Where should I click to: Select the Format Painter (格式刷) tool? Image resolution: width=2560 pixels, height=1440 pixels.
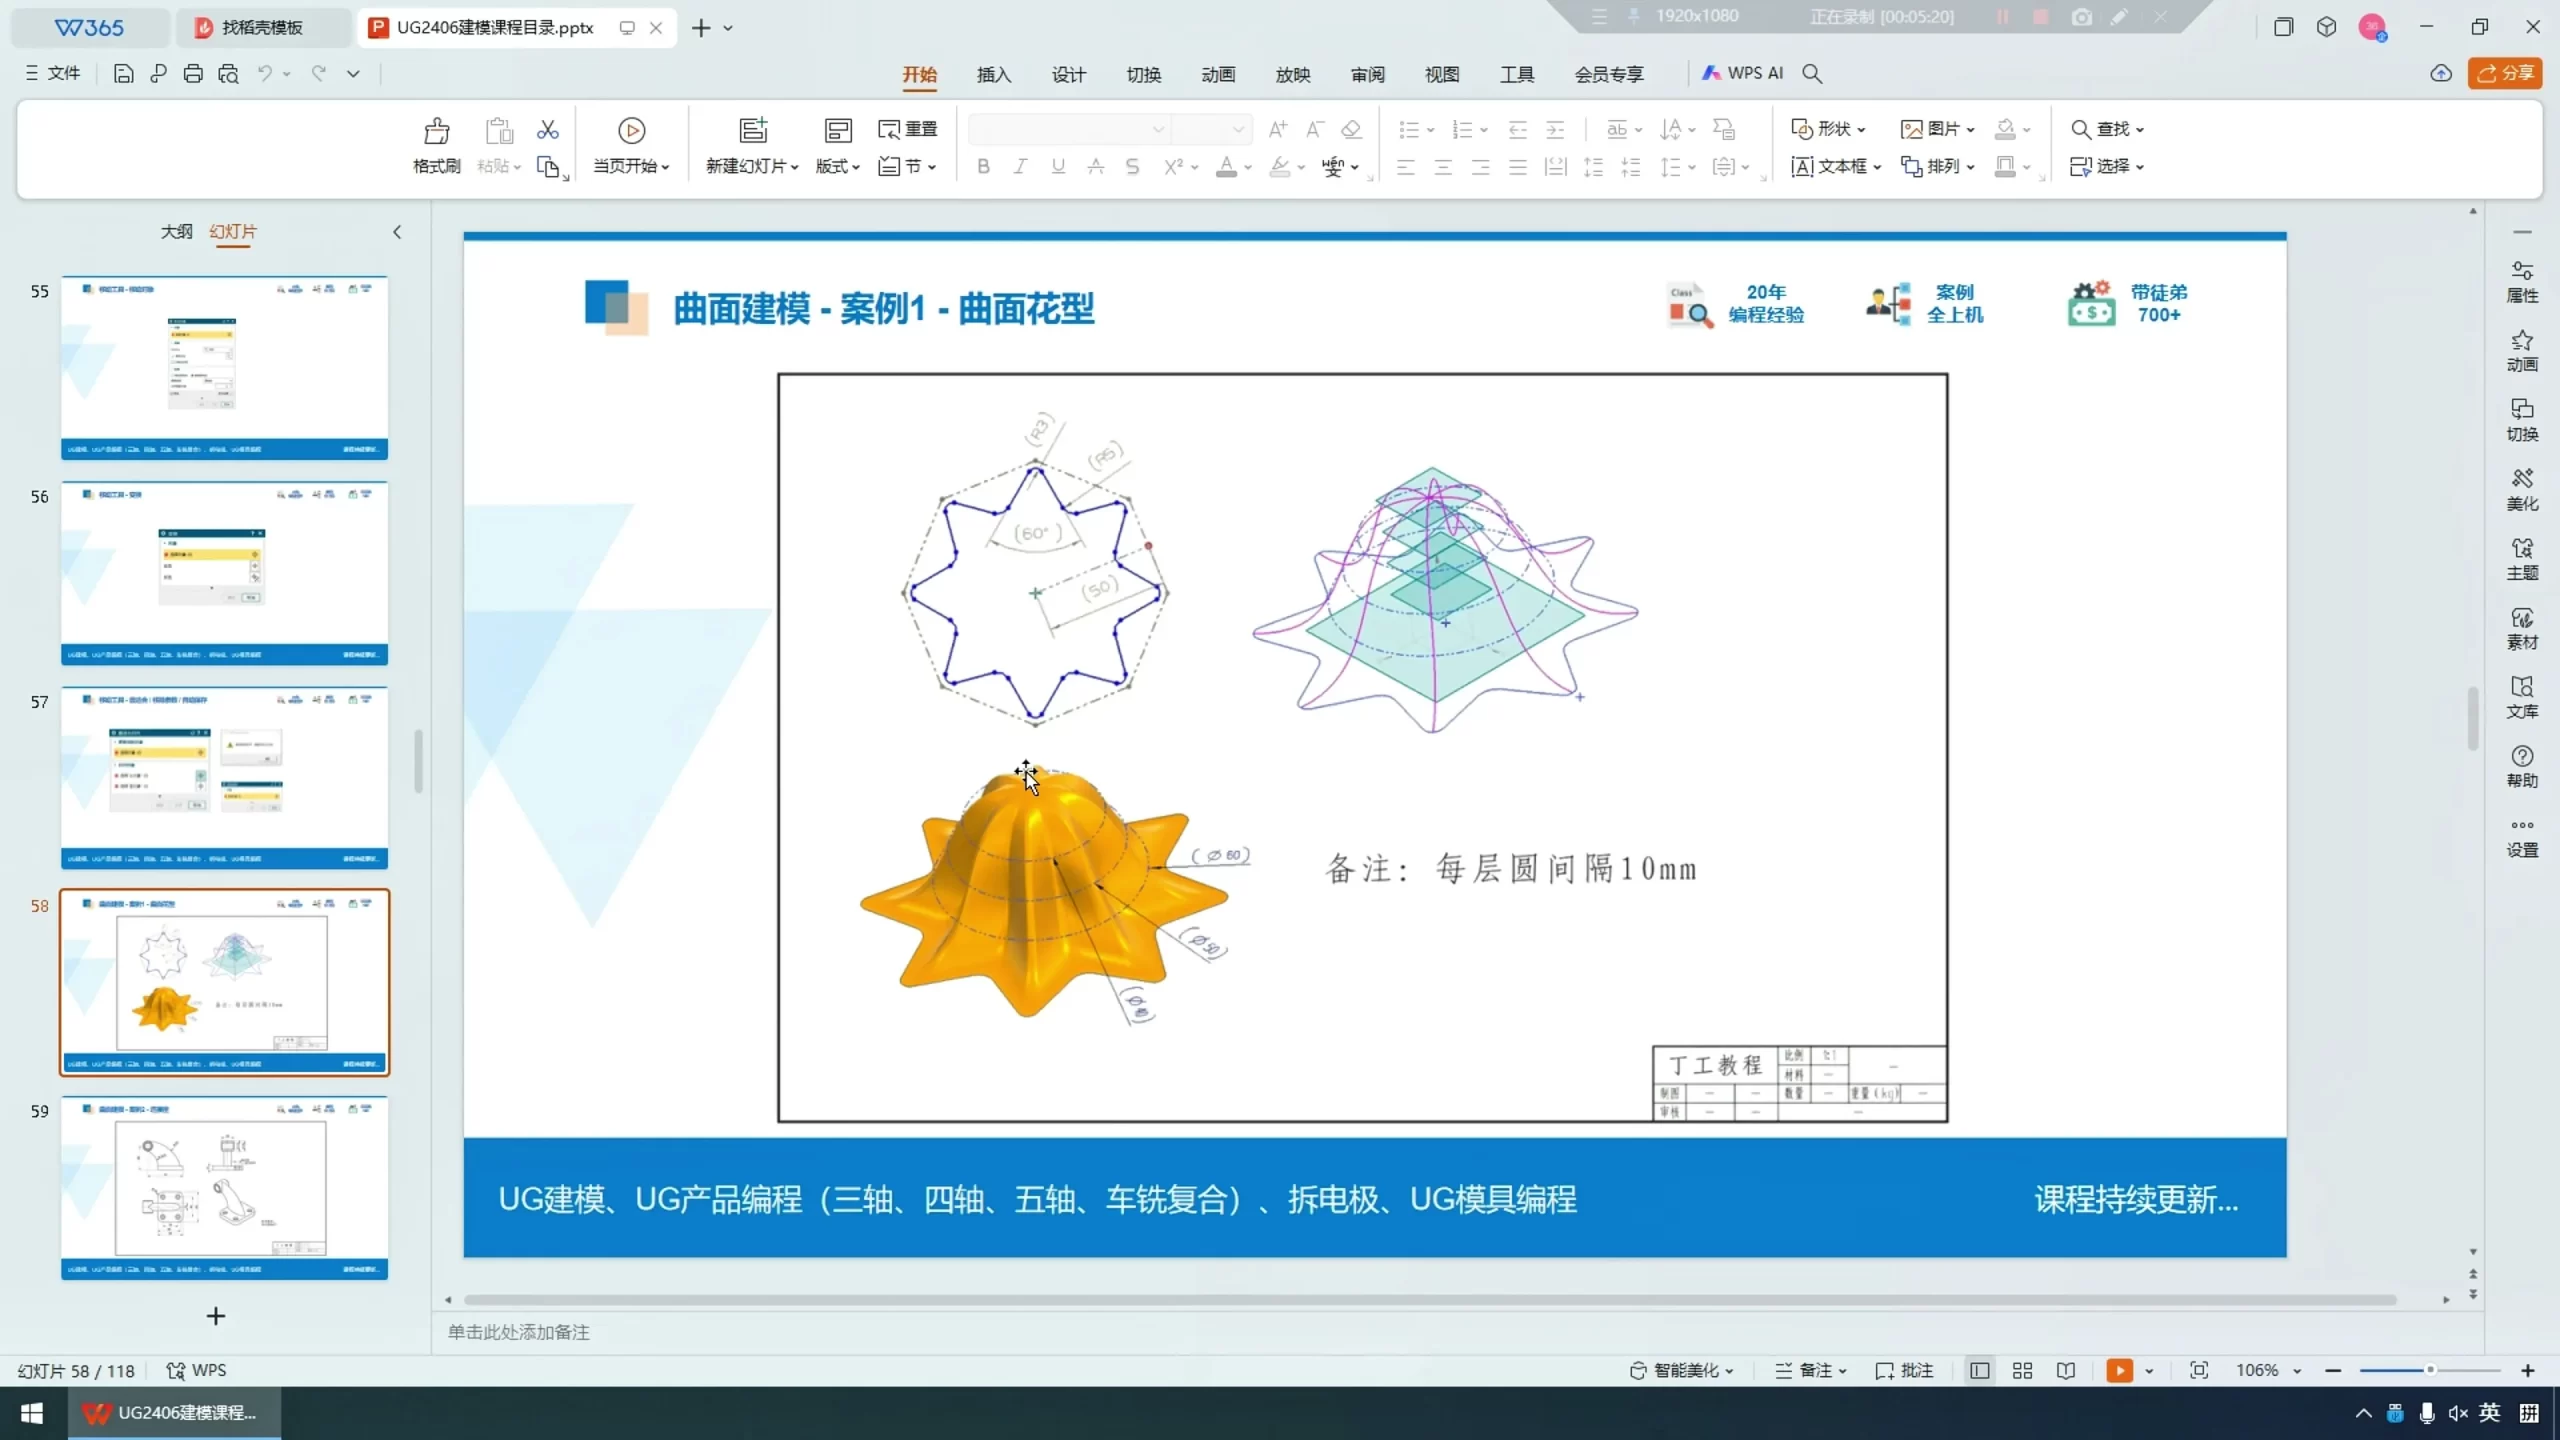(x=434, y=143)
